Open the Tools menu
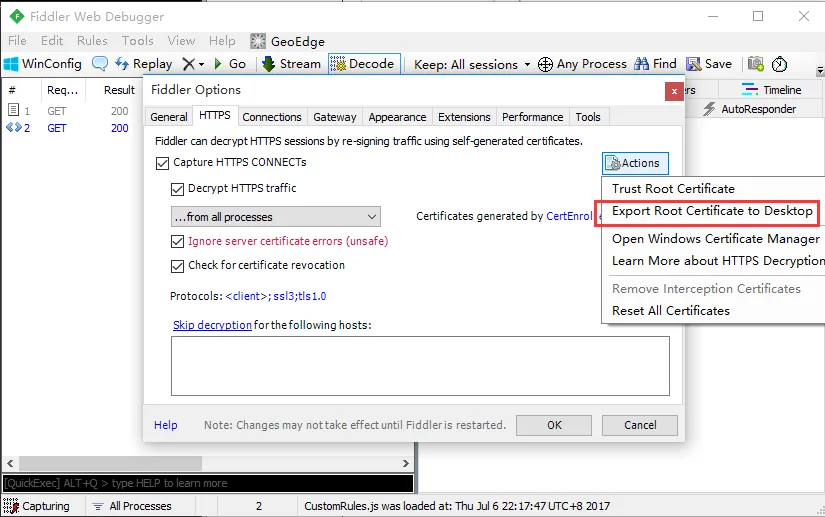 pos(137,40)
